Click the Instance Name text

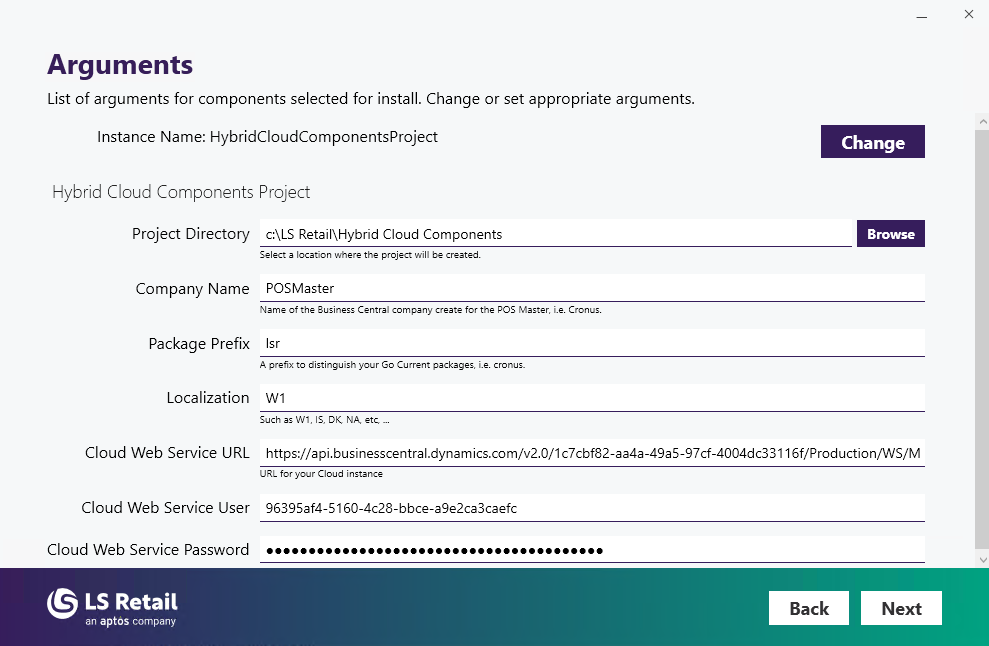pos(267,137)
